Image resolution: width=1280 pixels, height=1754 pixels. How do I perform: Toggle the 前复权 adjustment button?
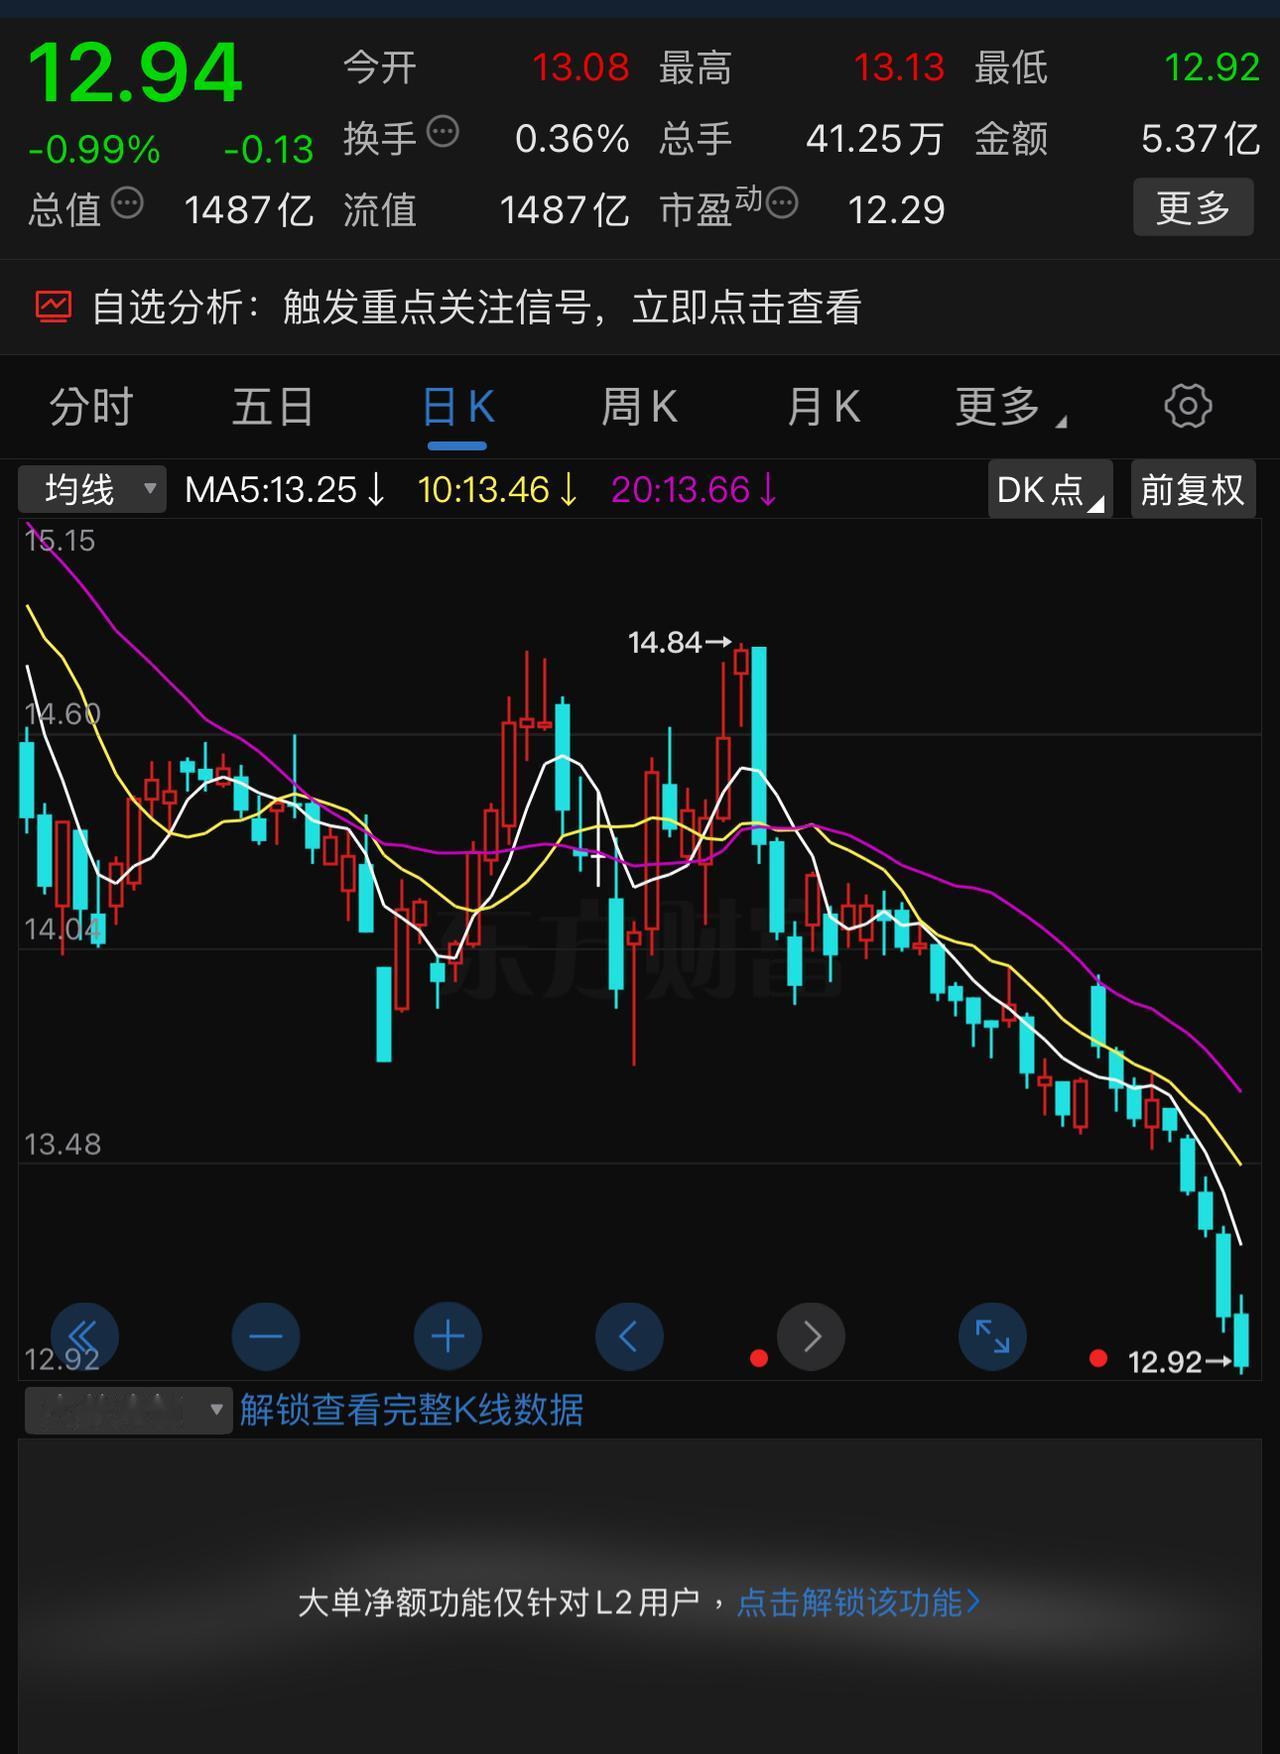[1192, 489]
